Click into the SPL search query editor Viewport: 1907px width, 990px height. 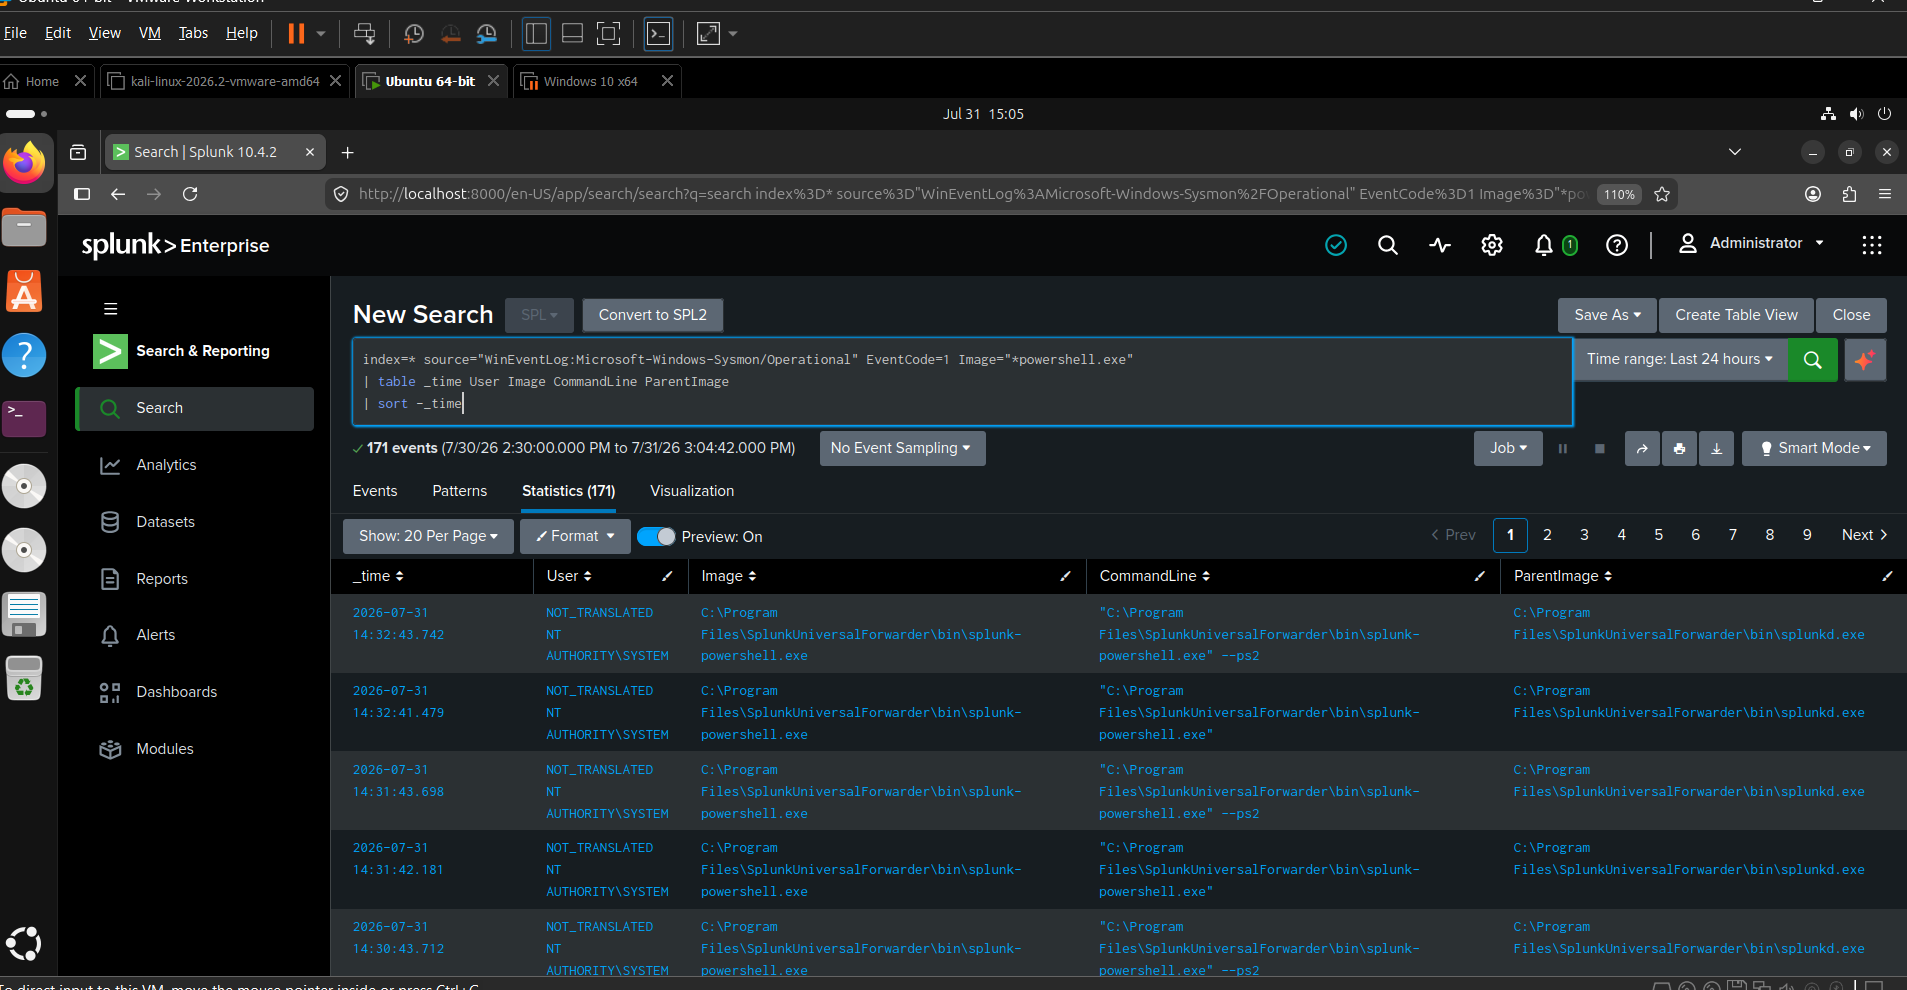pyautogui.click(x=962, y=382)
